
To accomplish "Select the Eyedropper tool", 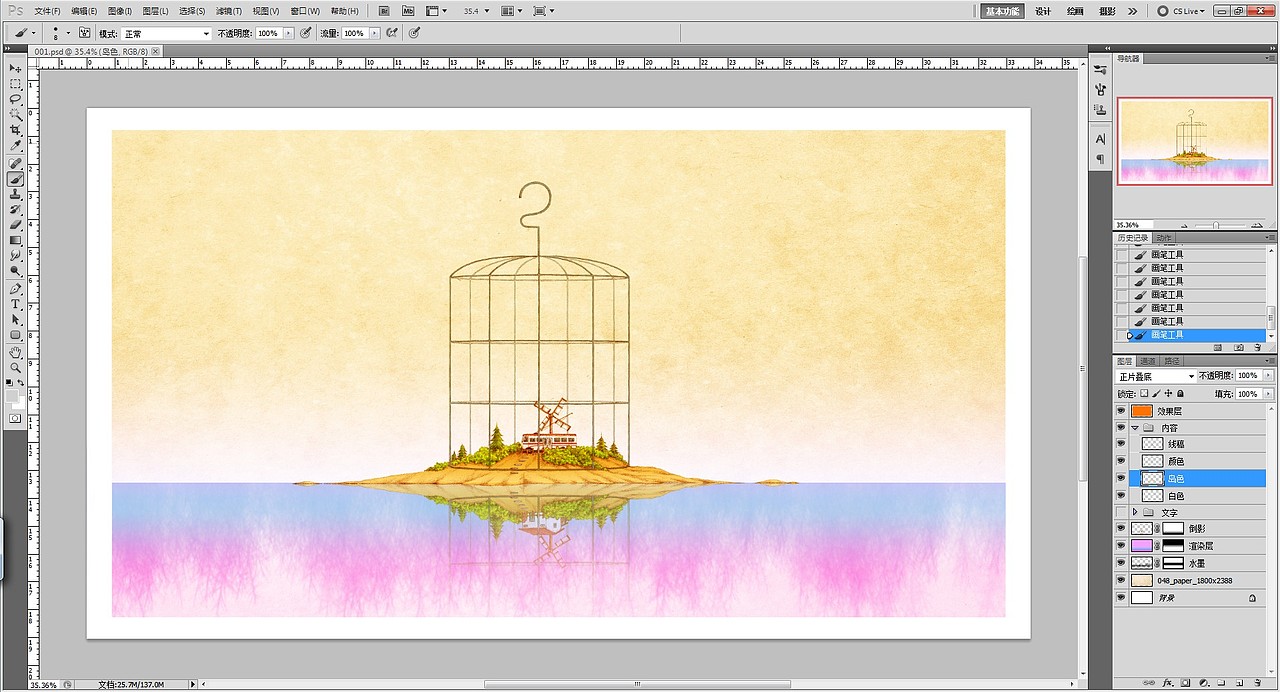I will tap(16, 146).
